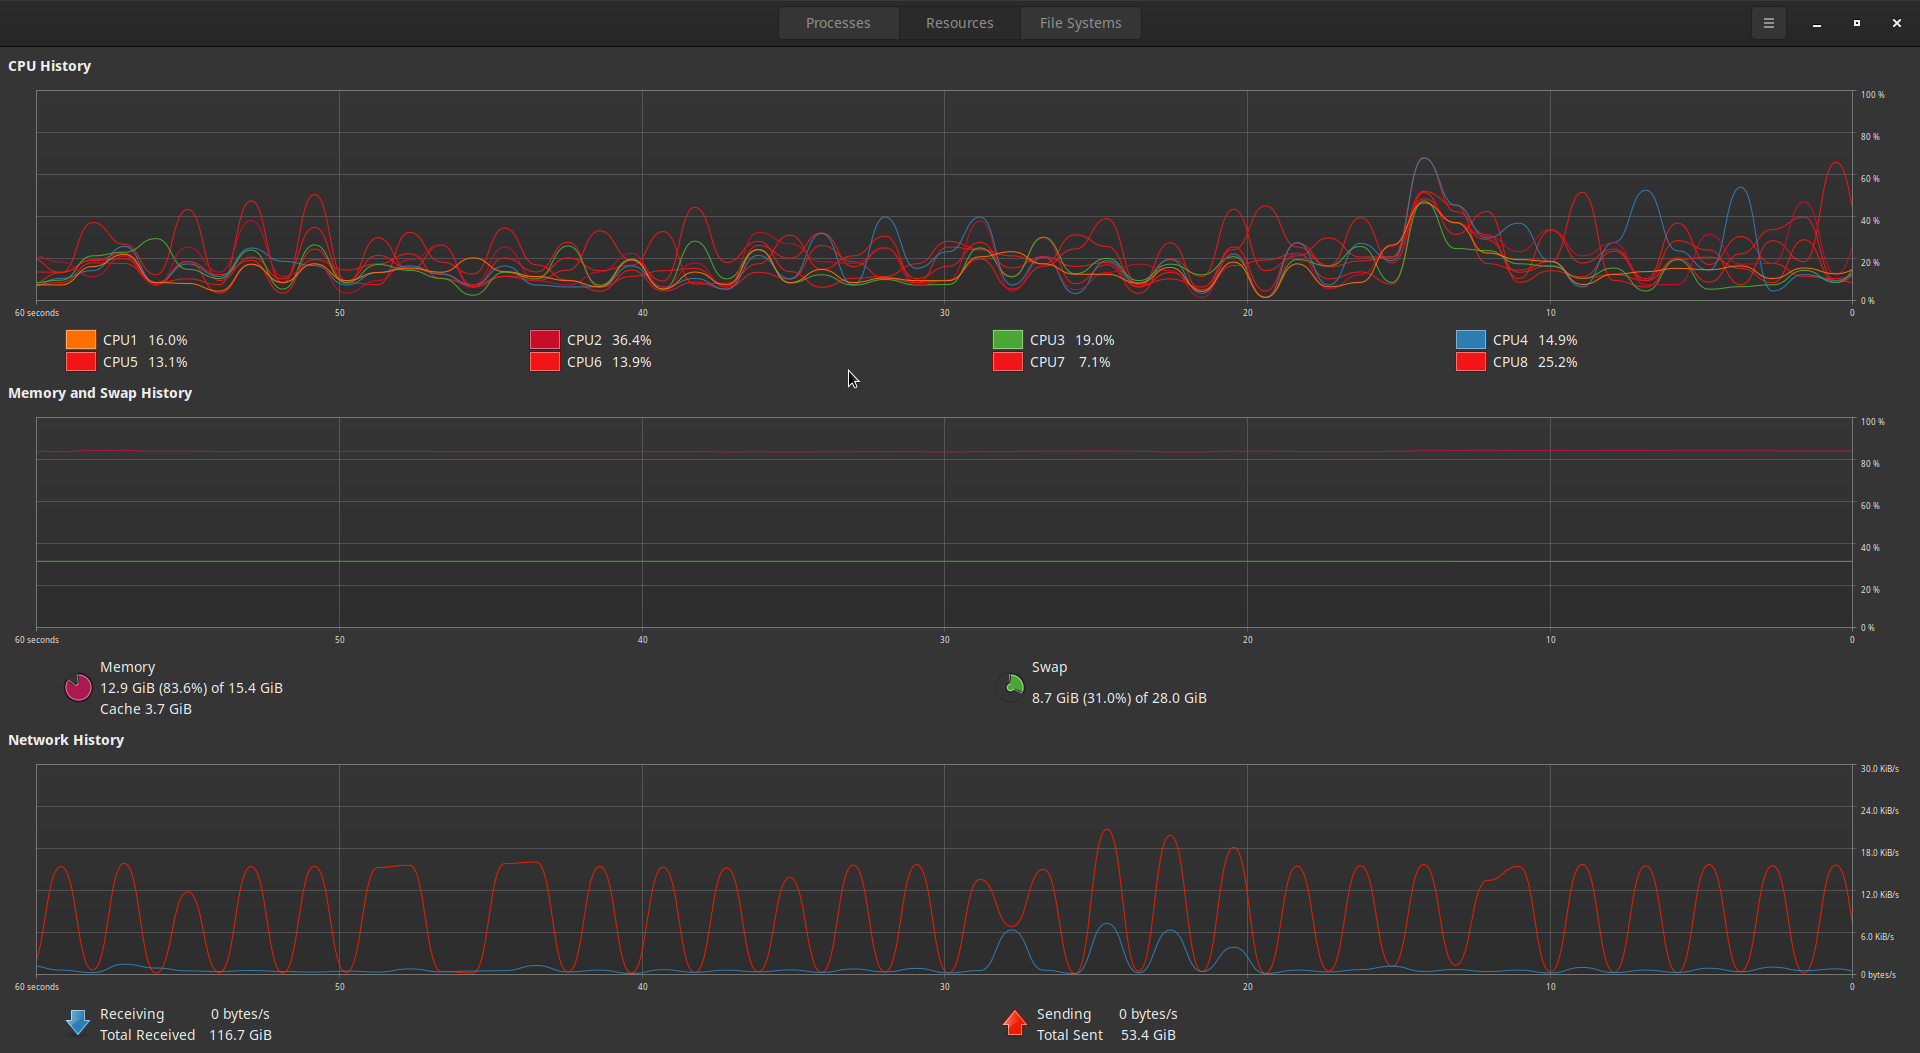Click the CPU8 25.2% label

pos(1535,362)
